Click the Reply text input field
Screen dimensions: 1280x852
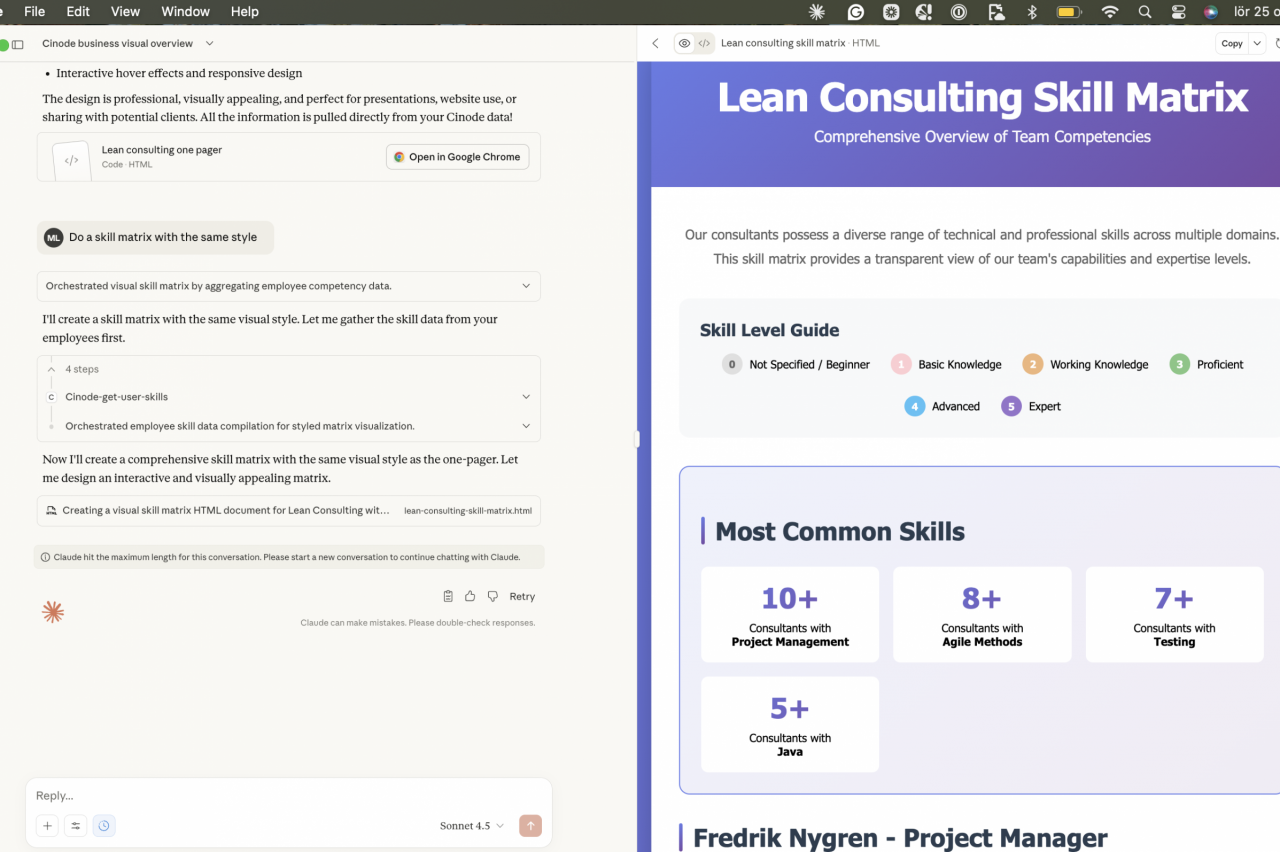pyautogui.click(x=280, y=796)
